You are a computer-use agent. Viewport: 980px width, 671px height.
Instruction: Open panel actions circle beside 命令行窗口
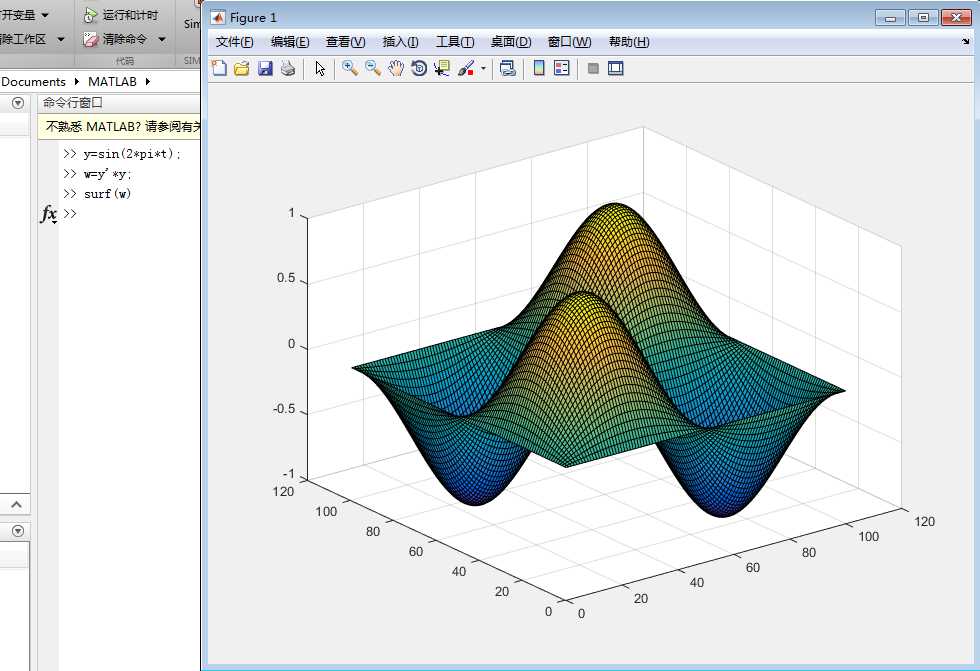click(x=18, y=103)
